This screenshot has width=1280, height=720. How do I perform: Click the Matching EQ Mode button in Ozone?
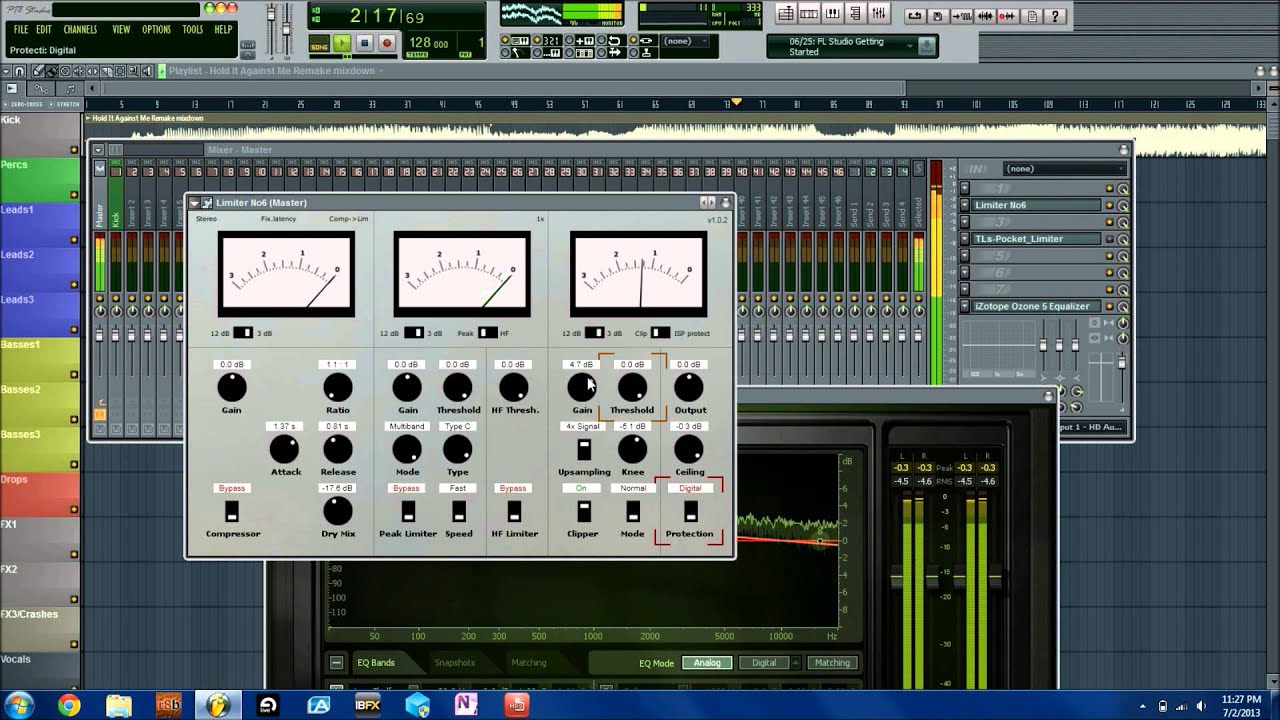pyautogui.click(x=832, y=663)
